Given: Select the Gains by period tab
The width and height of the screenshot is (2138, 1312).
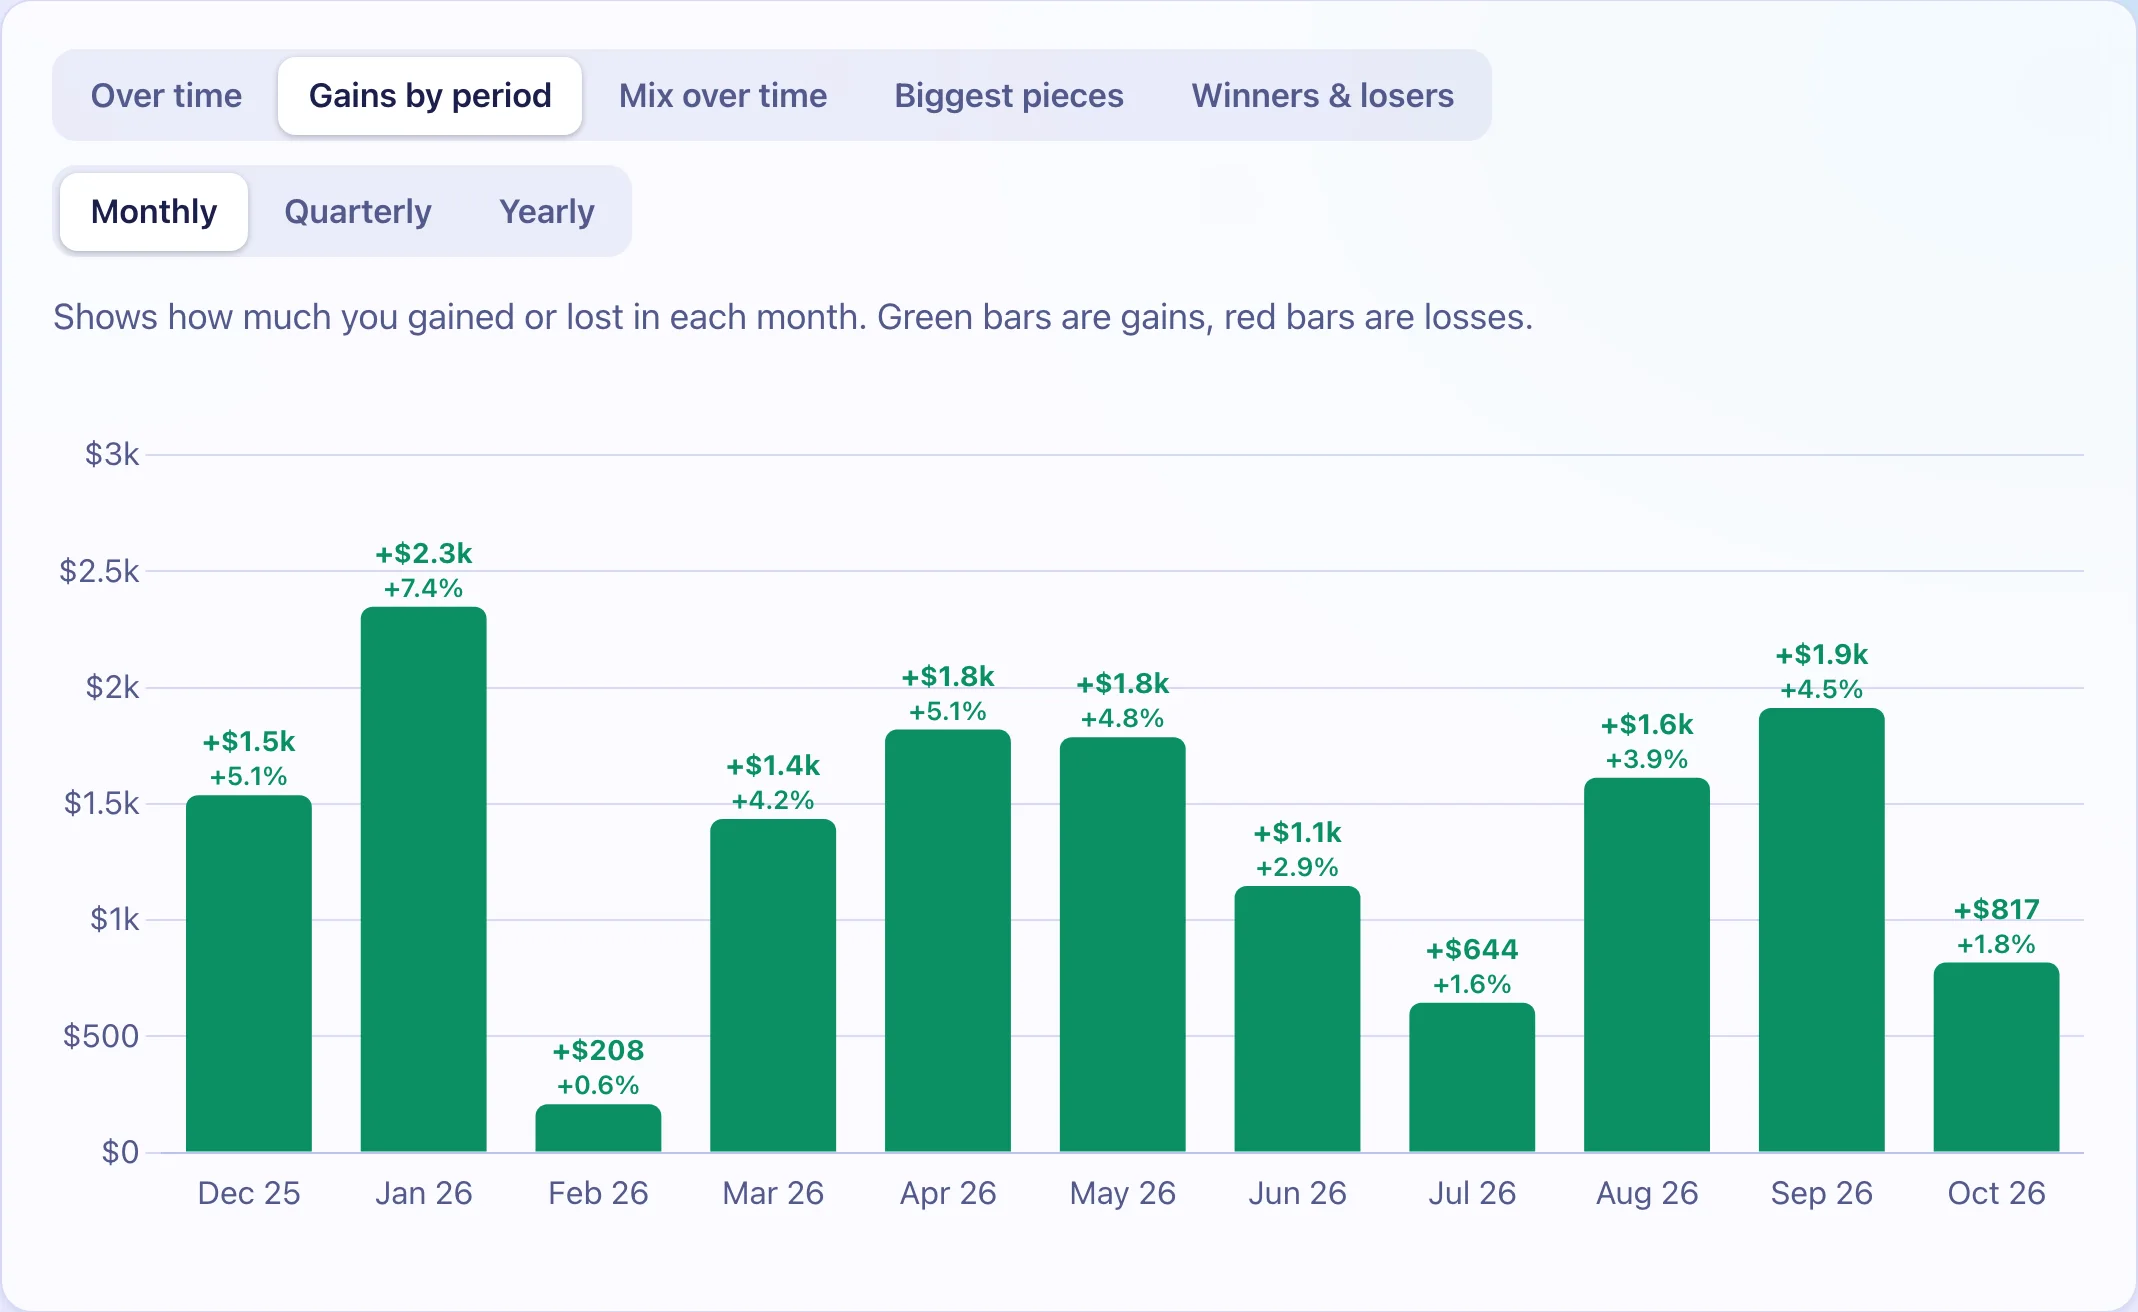Looking at the screenshot, I should pyautogui.click(x=430, y=96).
